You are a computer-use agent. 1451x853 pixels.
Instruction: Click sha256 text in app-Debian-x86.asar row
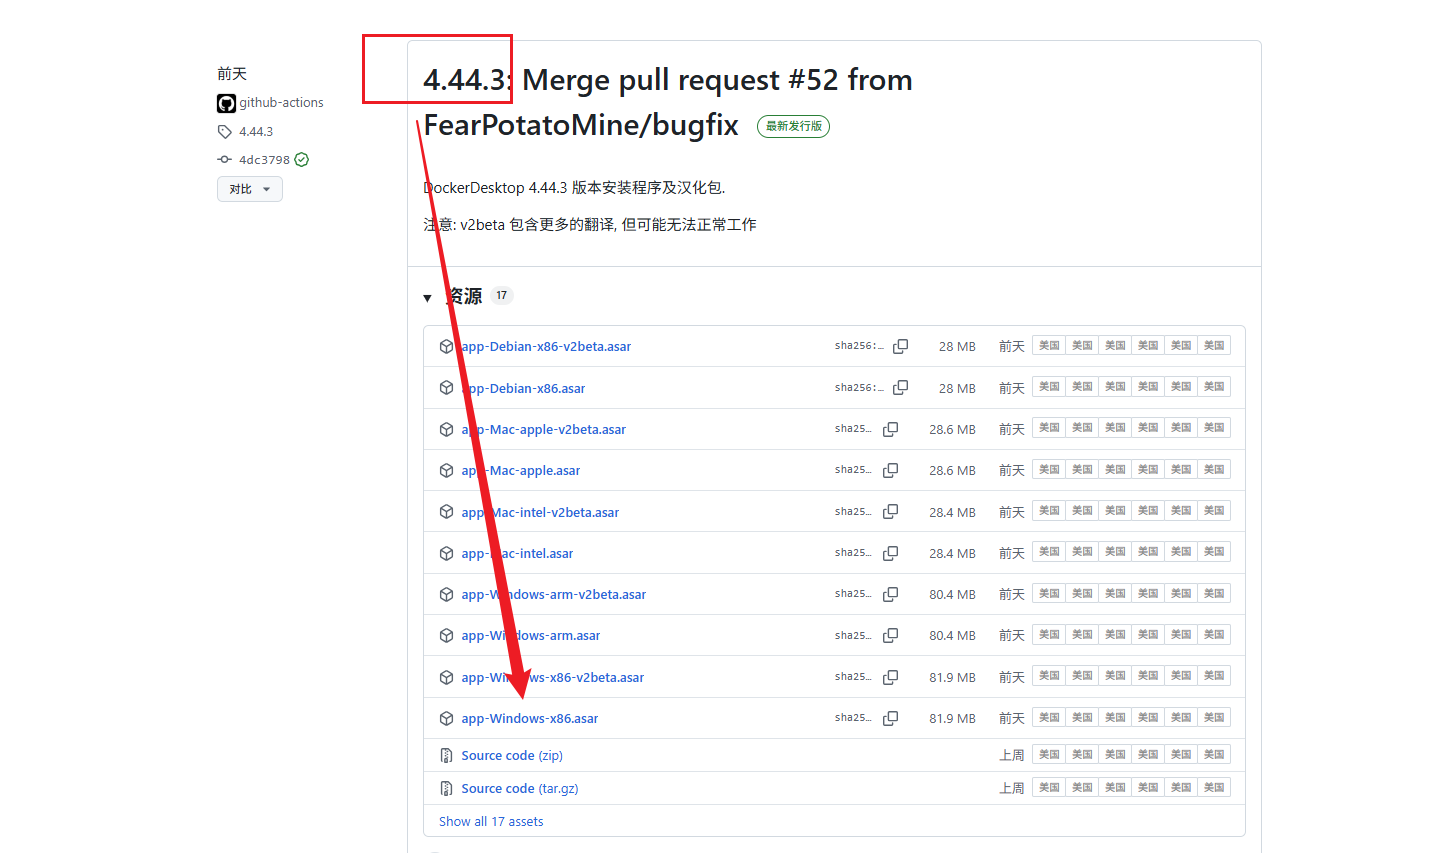[860, 387]
